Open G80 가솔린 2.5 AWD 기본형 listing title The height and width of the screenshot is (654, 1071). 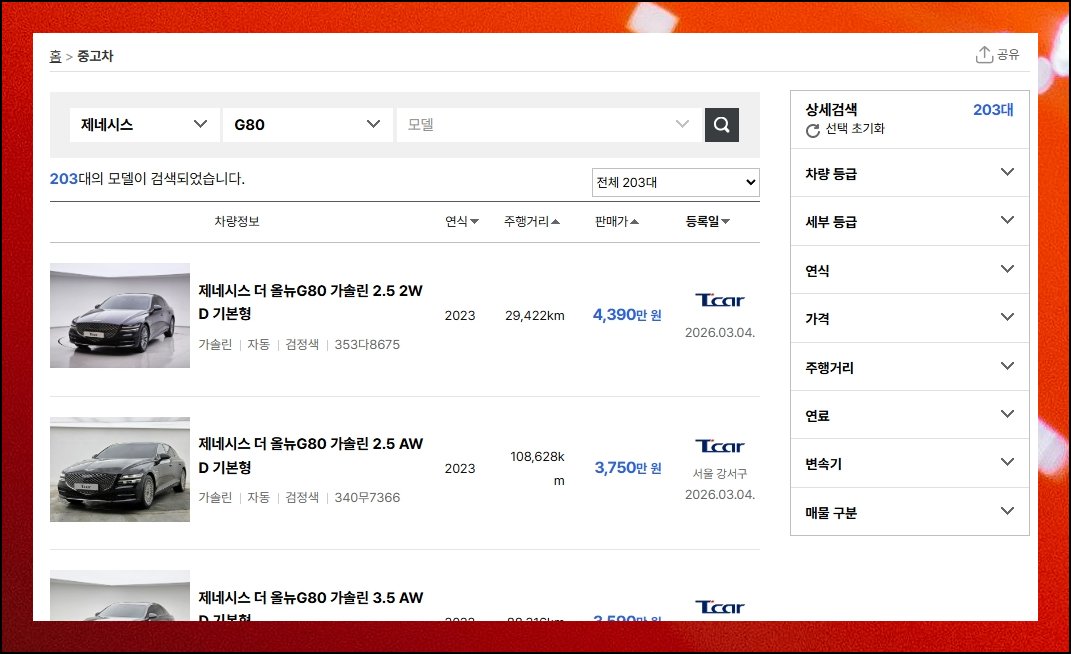(310, 455)
